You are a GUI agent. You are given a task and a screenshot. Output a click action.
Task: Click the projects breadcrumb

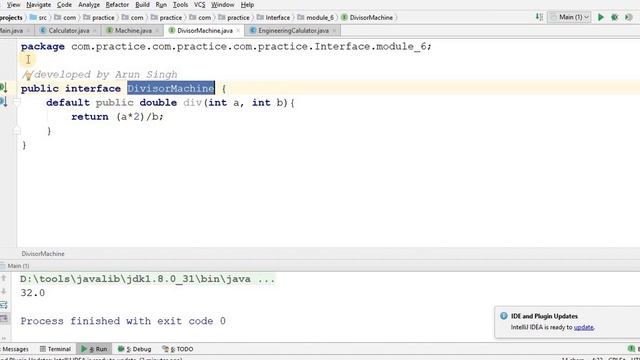[11, 18]
